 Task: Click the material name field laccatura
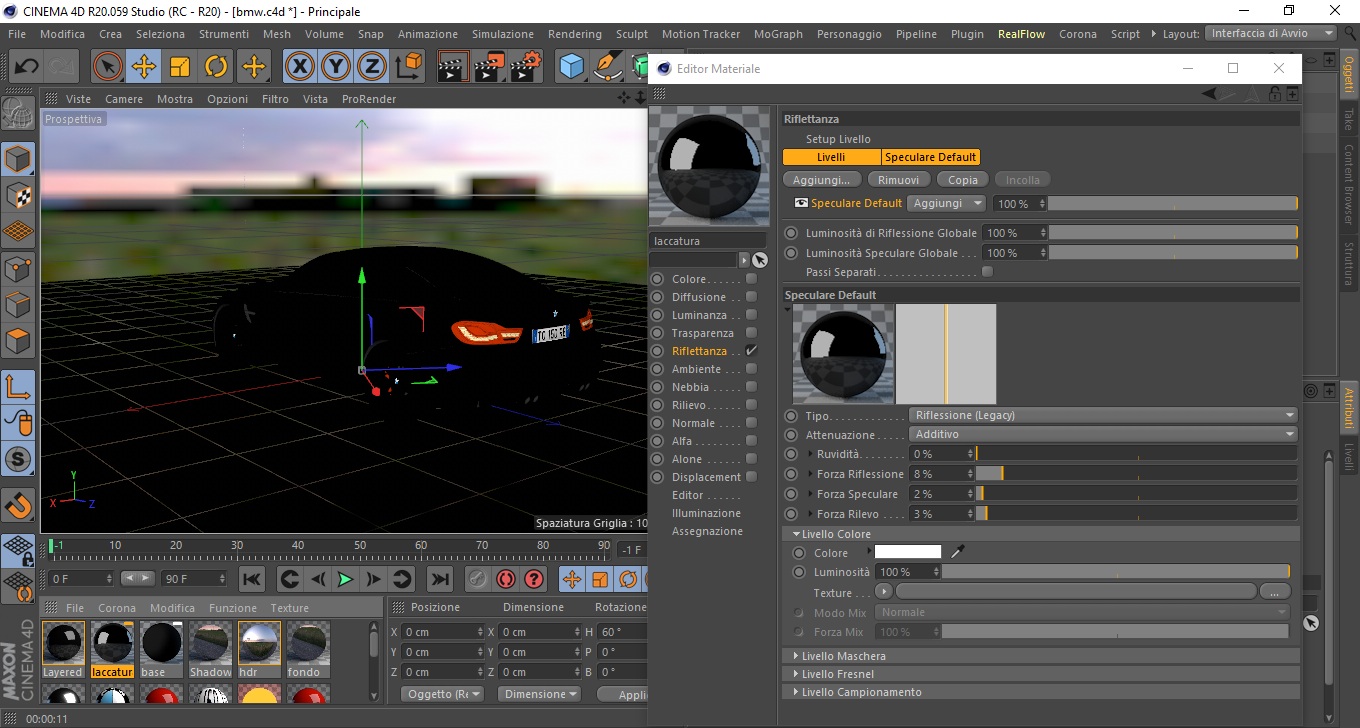(x=707, y=241)
